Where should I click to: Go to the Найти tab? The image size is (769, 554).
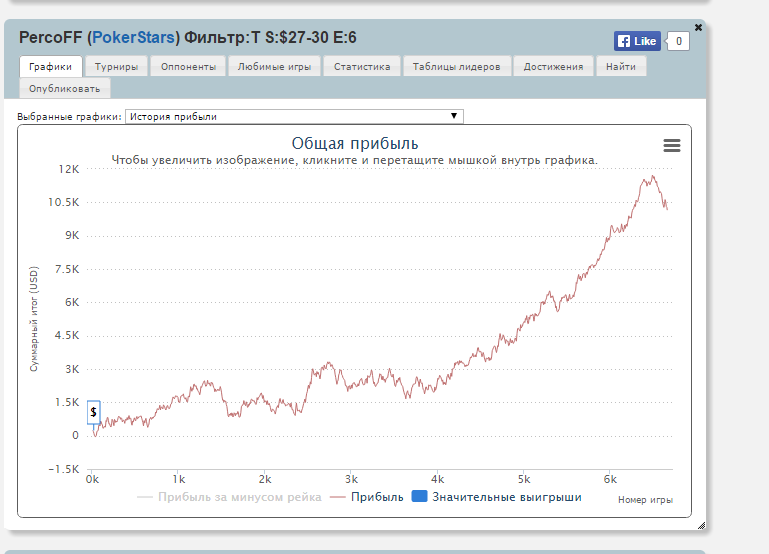tap(621, 67)
